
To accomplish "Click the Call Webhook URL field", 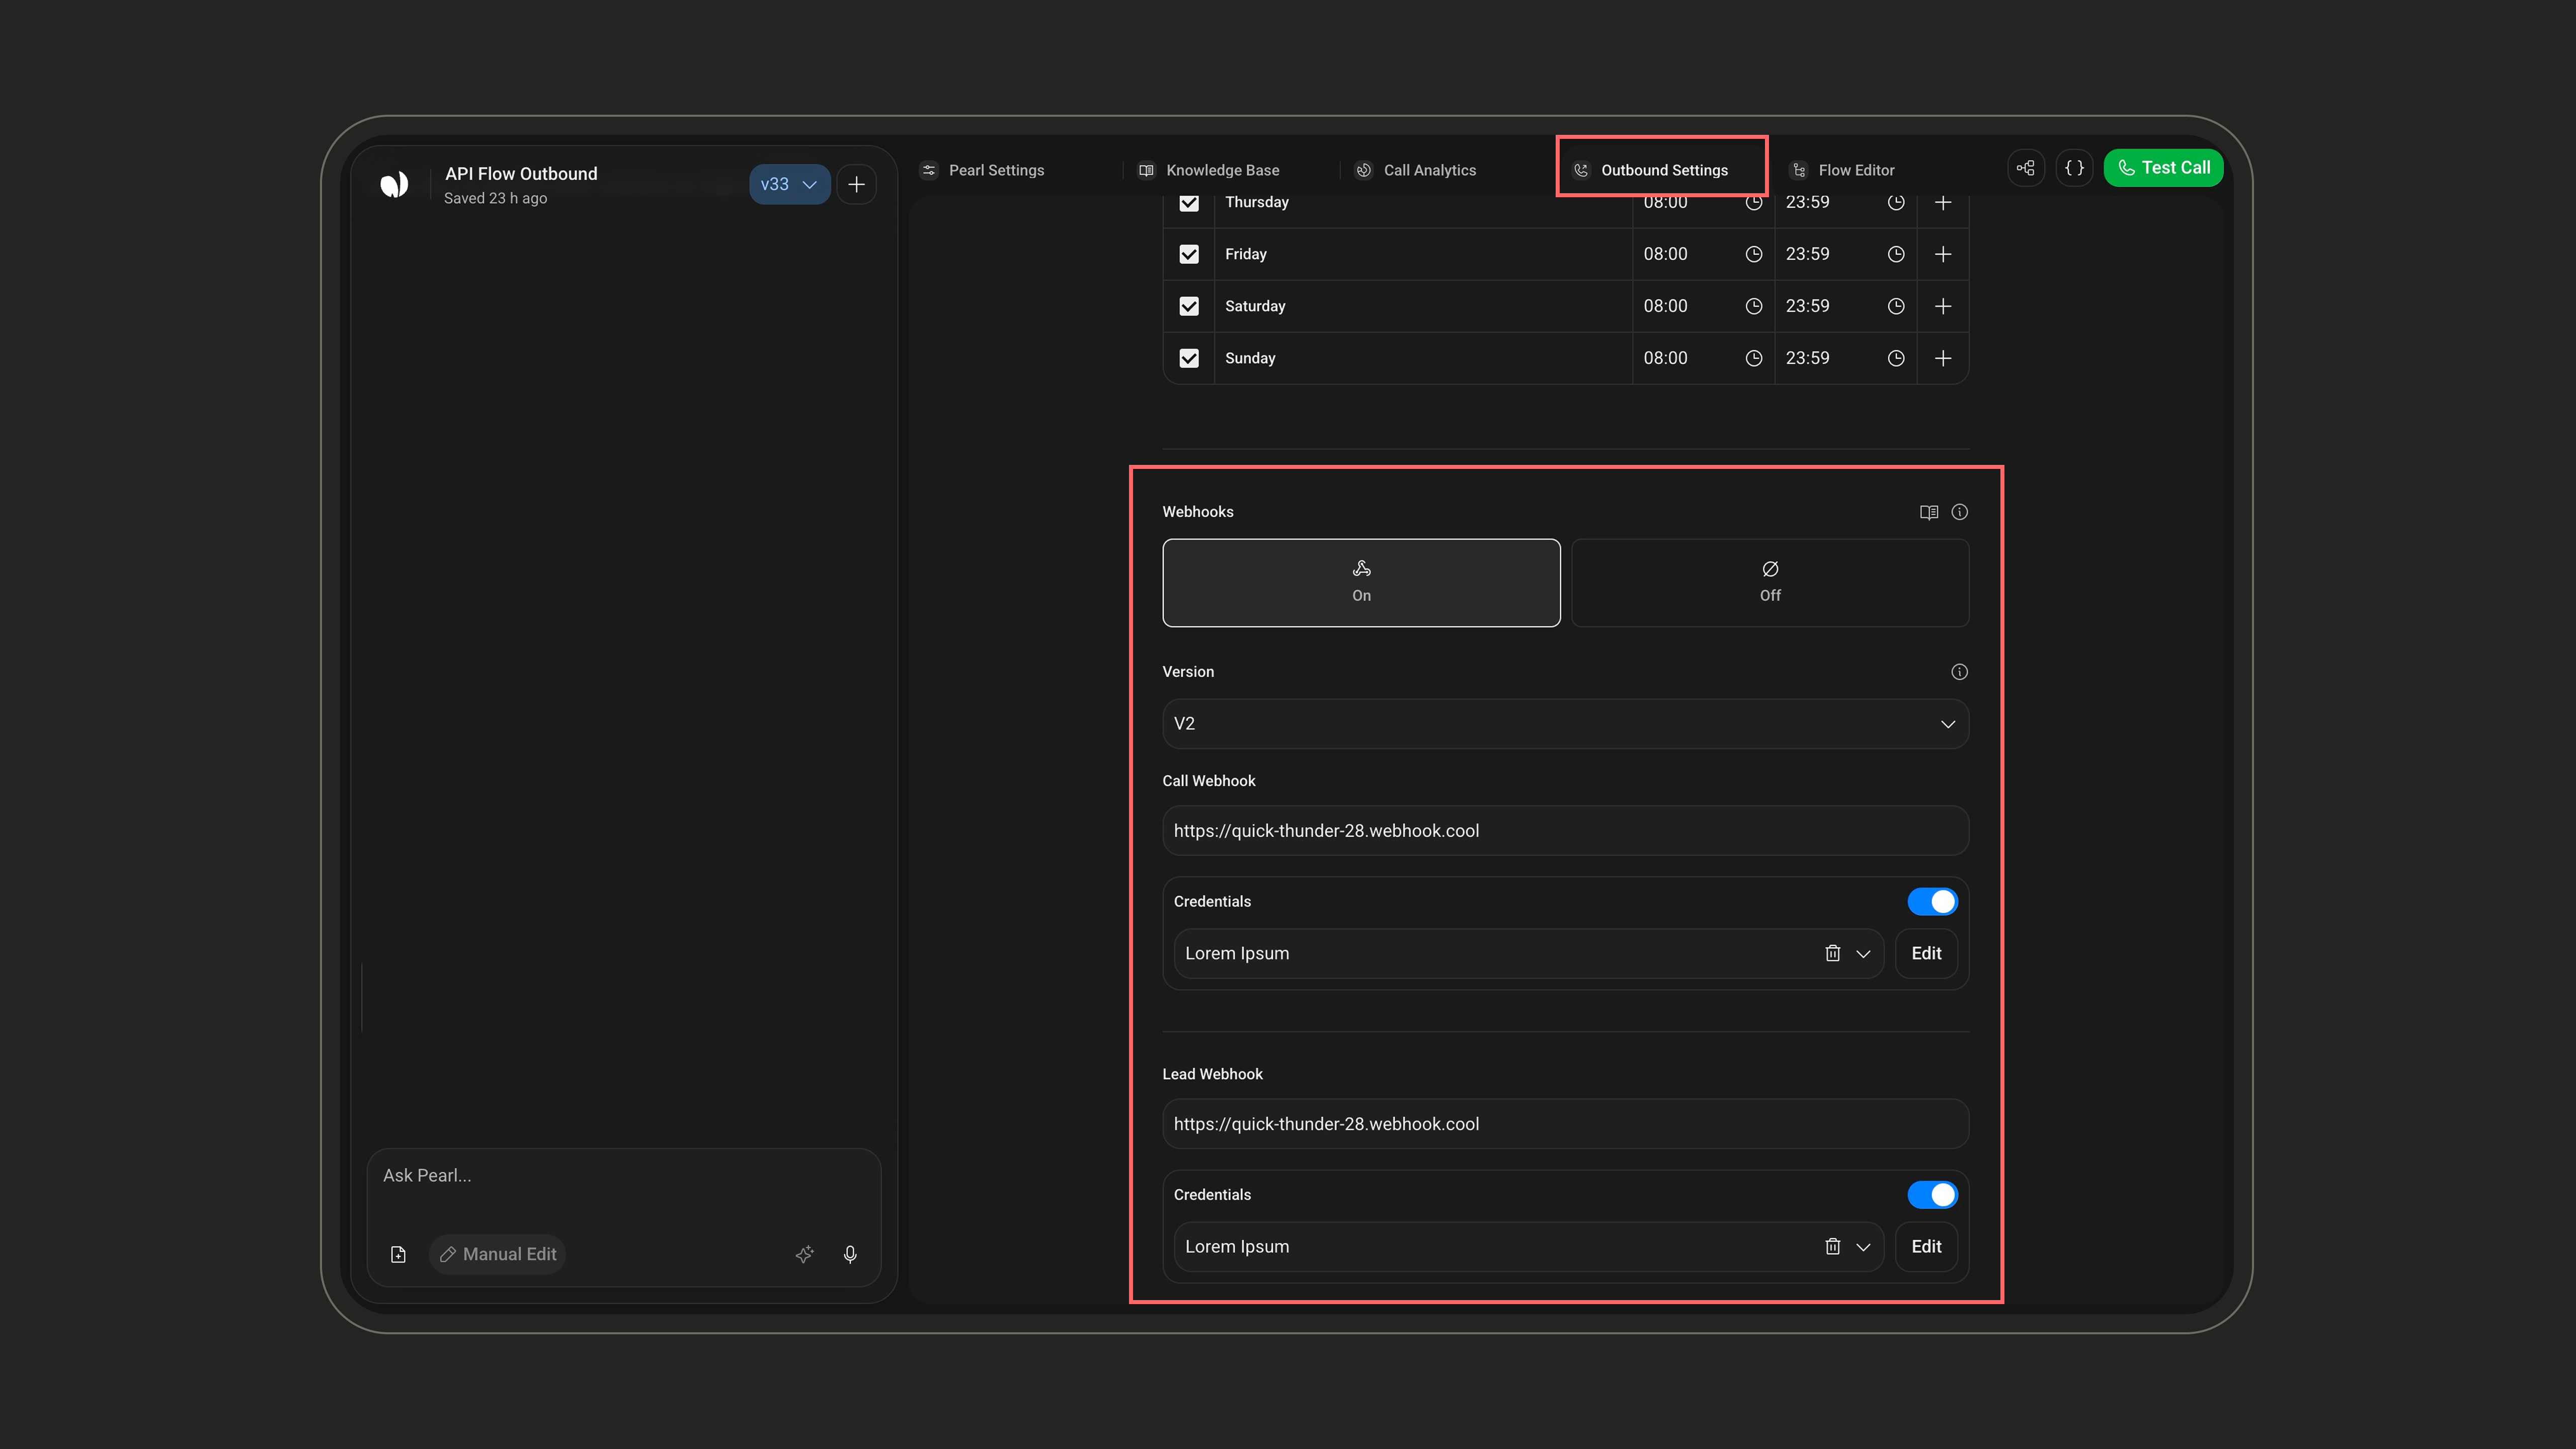I will click(1565, 831).
